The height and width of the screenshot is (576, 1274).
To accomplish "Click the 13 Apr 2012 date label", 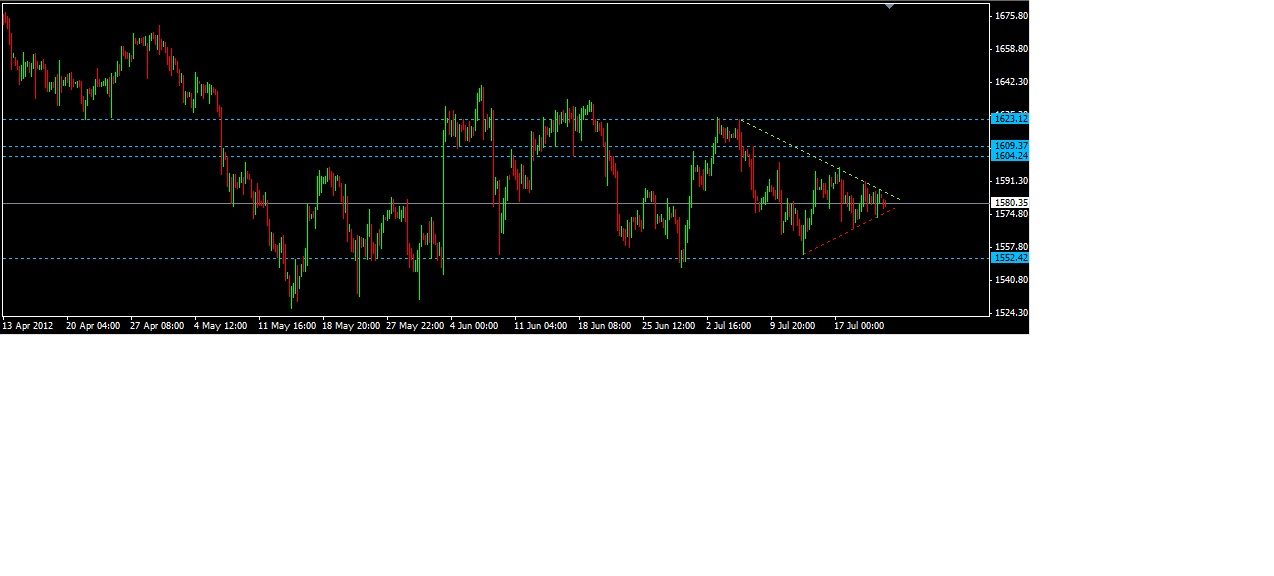I will coord(27,325).
